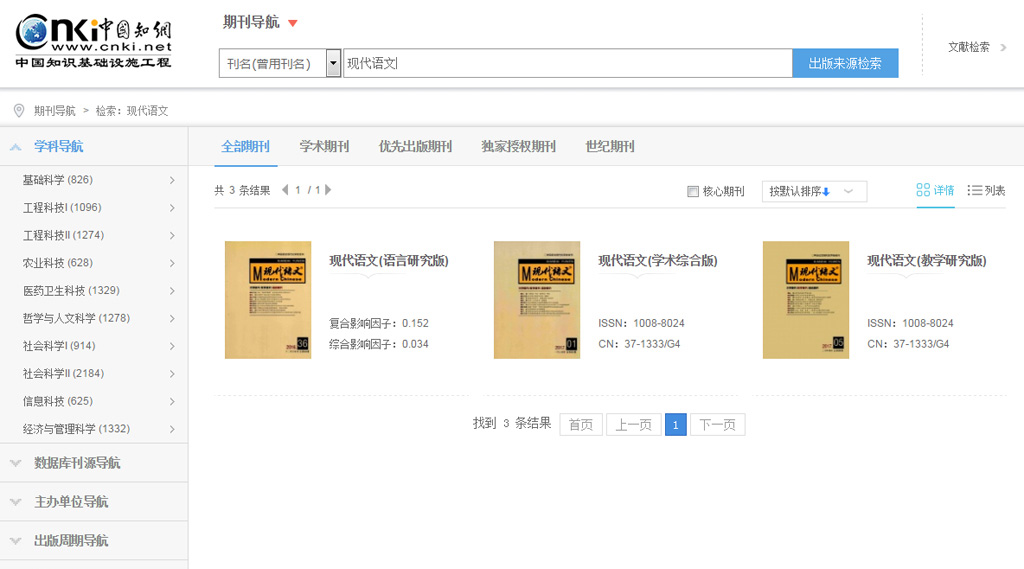Open the 刊名(曾用刊名) search field selector
This screenshot has width=1024, height=569.
(280, 63)
